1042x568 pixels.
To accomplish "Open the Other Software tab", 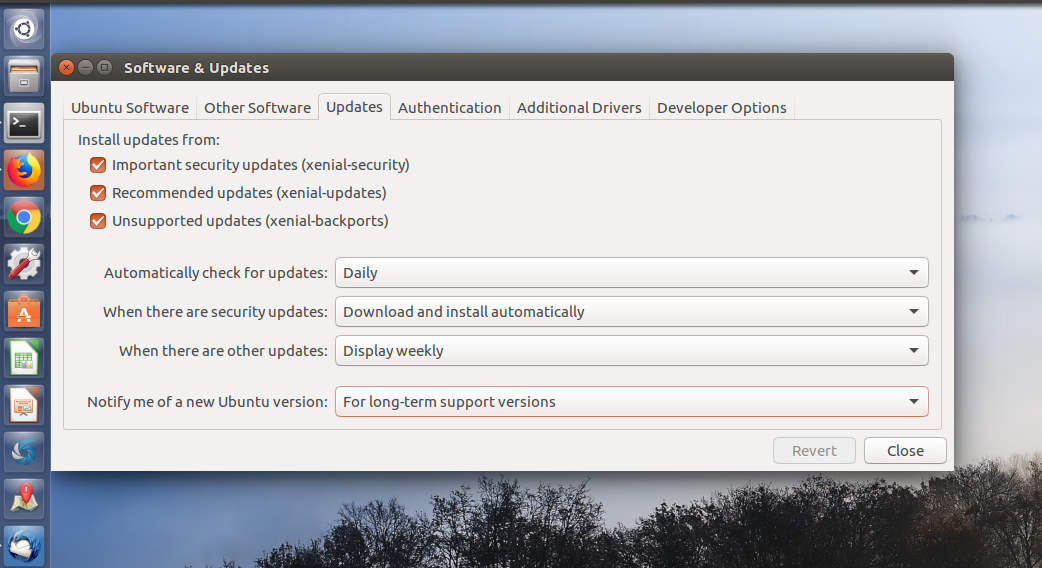I will tap(257, 108).
